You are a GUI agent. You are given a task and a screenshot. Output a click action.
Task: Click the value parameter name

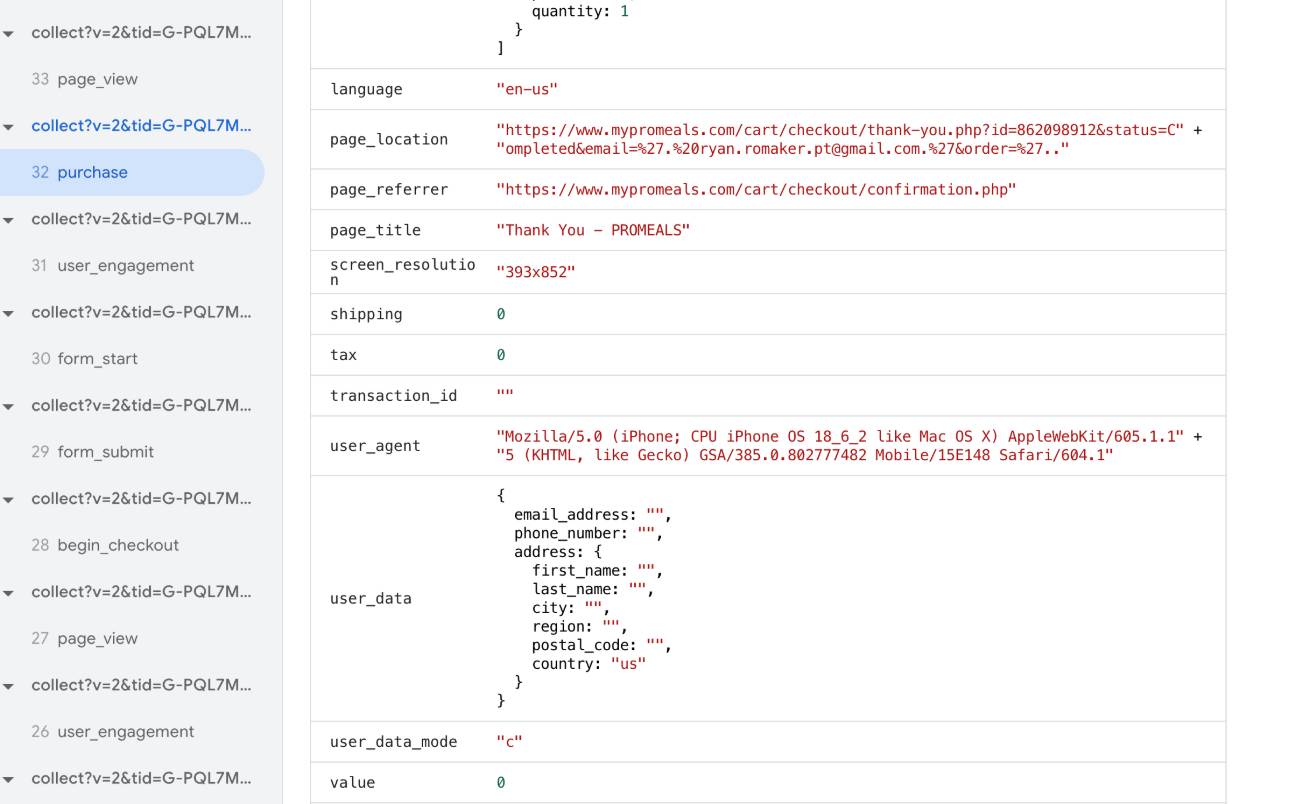click(x=352, y=783)
